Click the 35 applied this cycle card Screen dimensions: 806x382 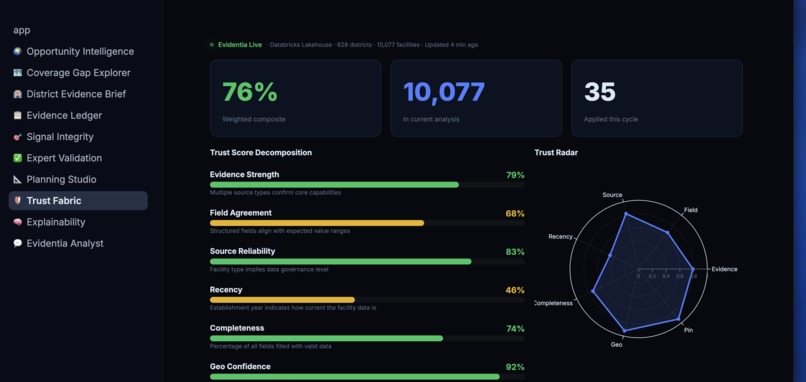pos(657,98)
